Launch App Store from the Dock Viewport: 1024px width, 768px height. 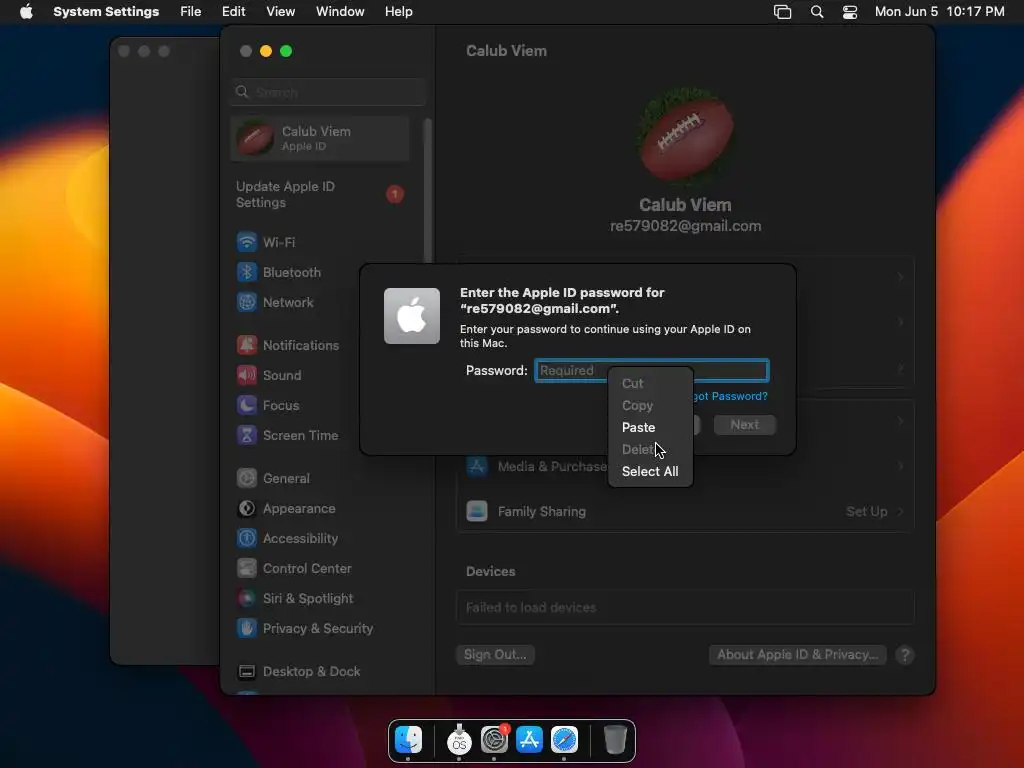coord(529,741)
